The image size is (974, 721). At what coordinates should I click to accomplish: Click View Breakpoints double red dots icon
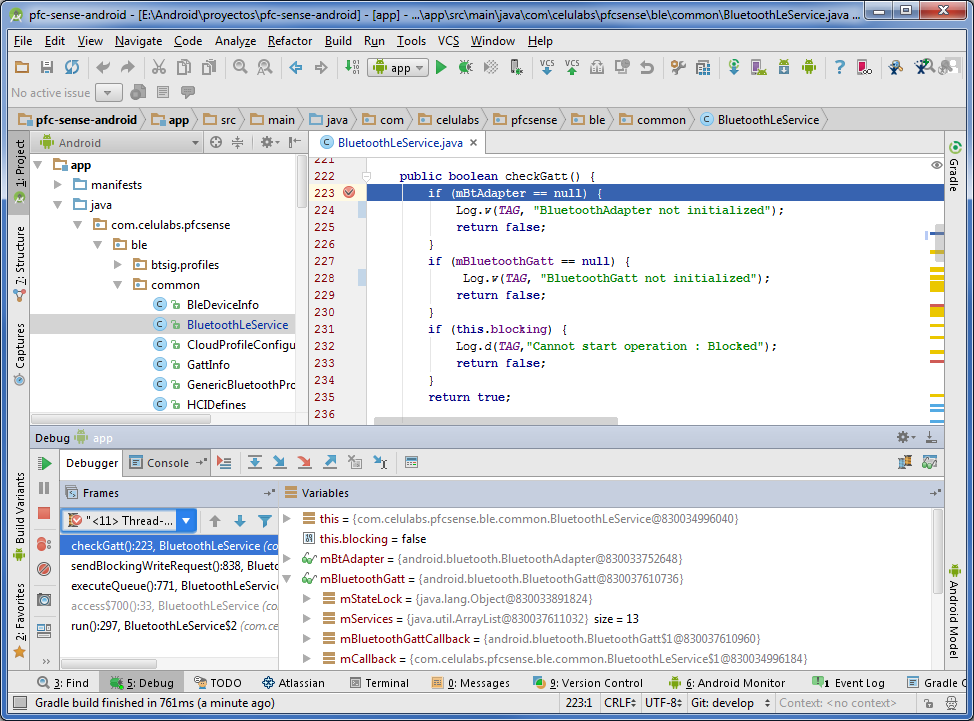(44, 545)
